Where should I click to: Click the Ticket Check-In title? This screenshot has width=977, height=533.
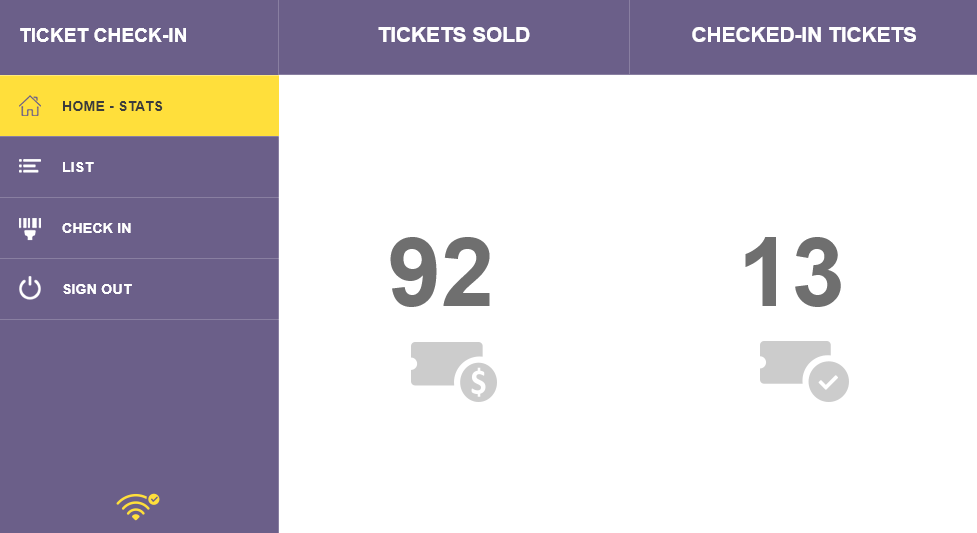pos(103,36)
